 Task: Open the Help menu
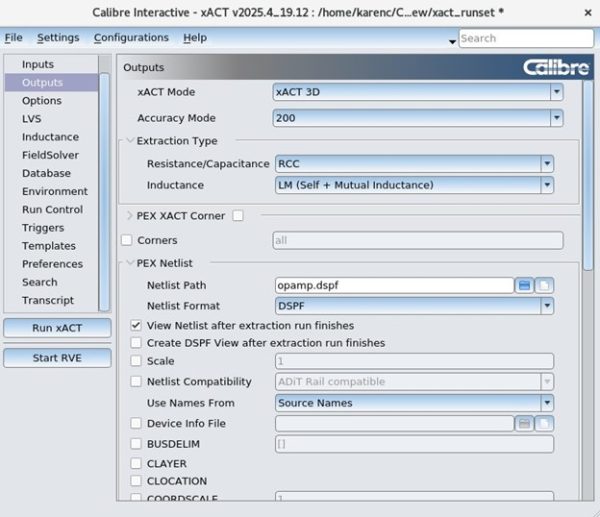195,38
